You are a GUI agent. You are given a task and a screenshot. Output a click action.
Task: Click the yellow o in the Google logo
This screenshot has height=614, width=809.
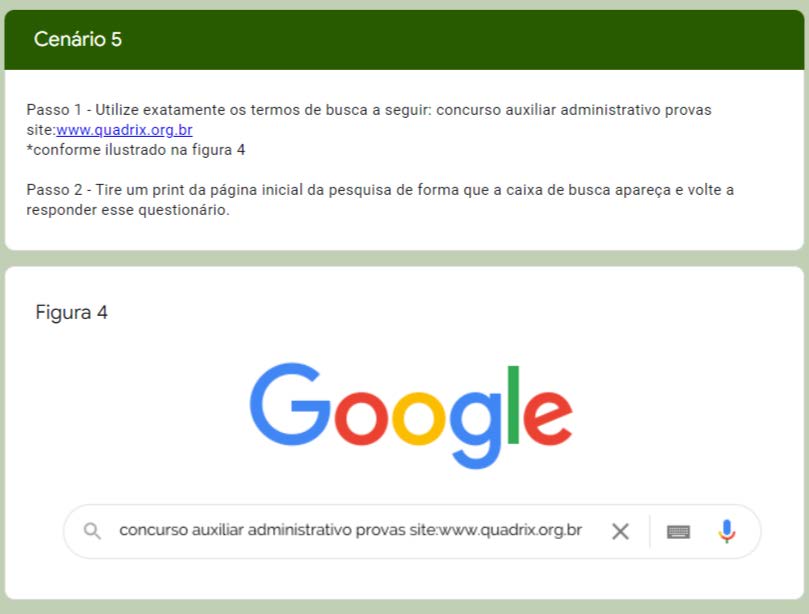point(419,418)
